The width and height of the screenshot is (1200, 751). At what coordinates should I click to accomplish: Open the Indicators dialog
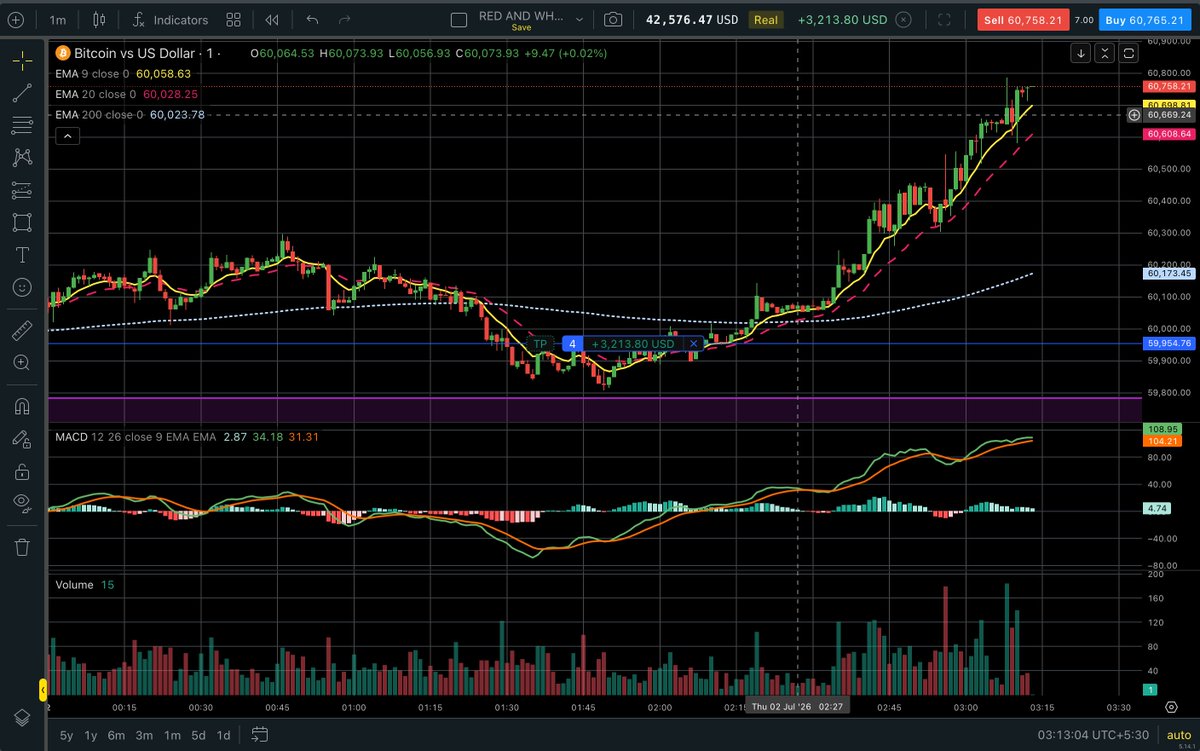click(170, 20)
